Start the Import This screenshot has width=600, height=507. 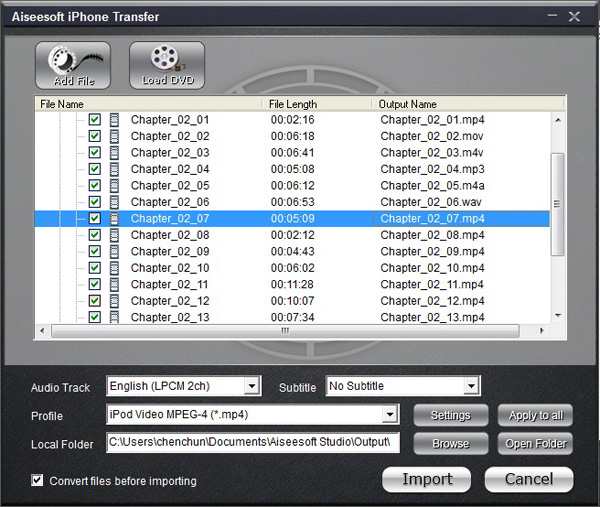pyautogui.click(x=427, y=479)
